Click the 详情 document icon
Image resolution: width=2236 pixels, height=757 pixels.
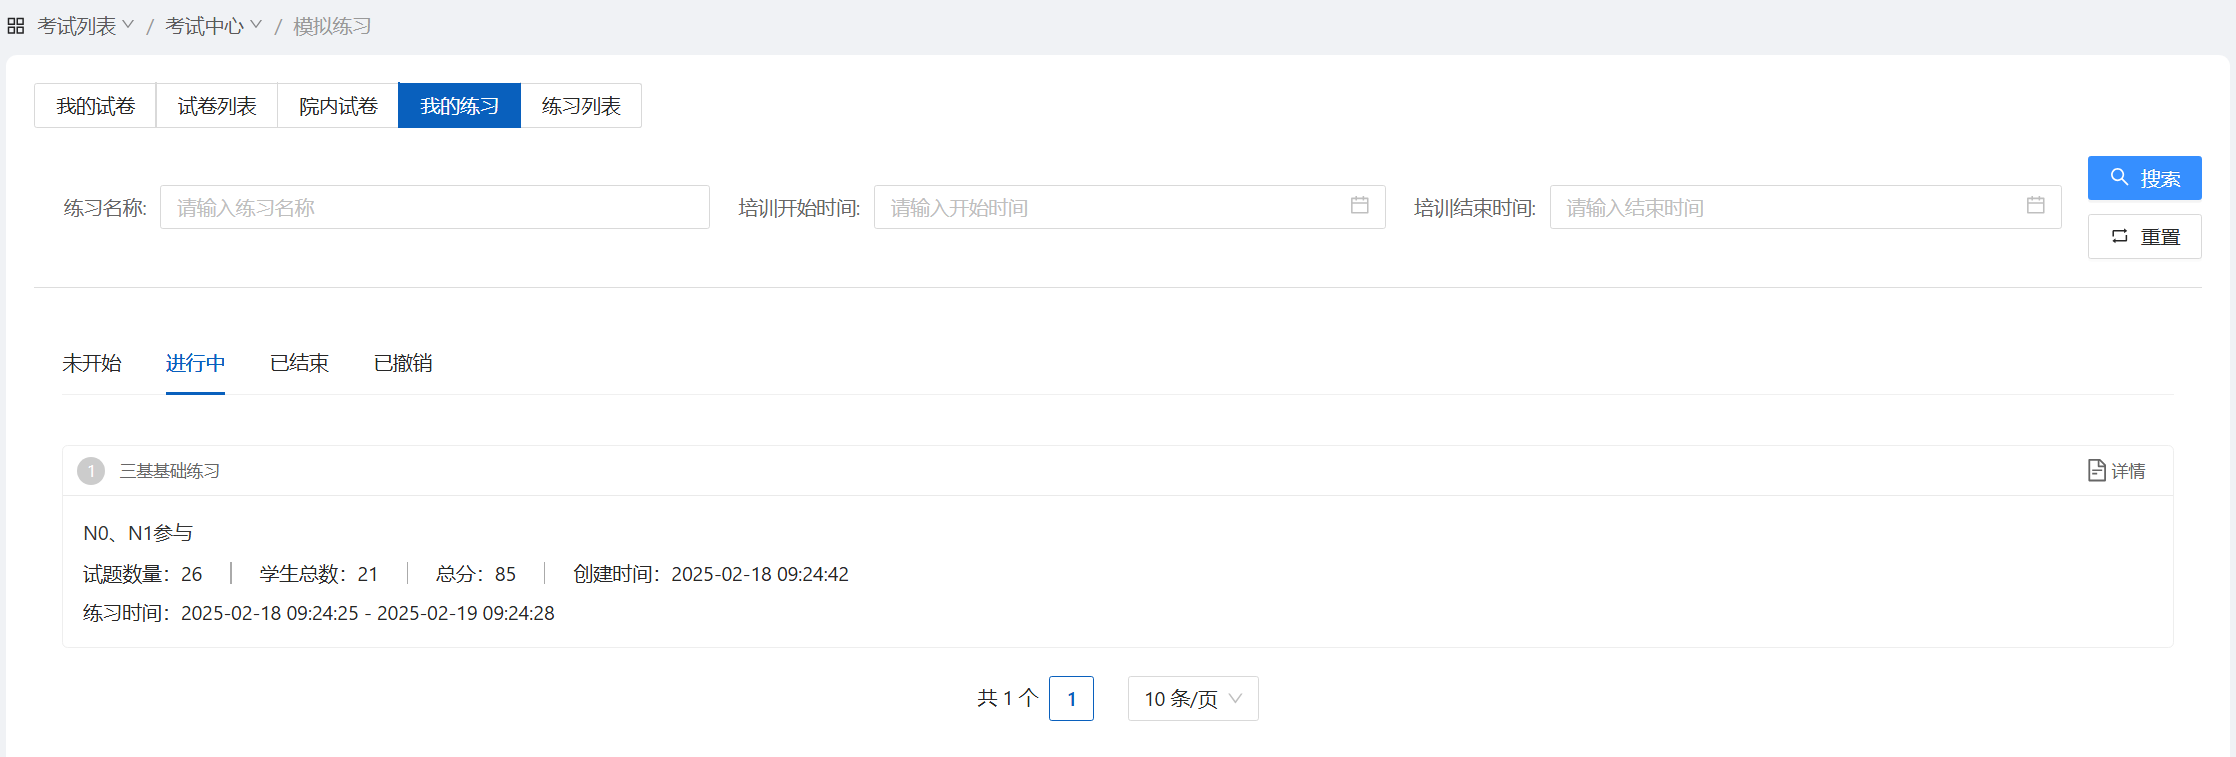click(2097, 470)
